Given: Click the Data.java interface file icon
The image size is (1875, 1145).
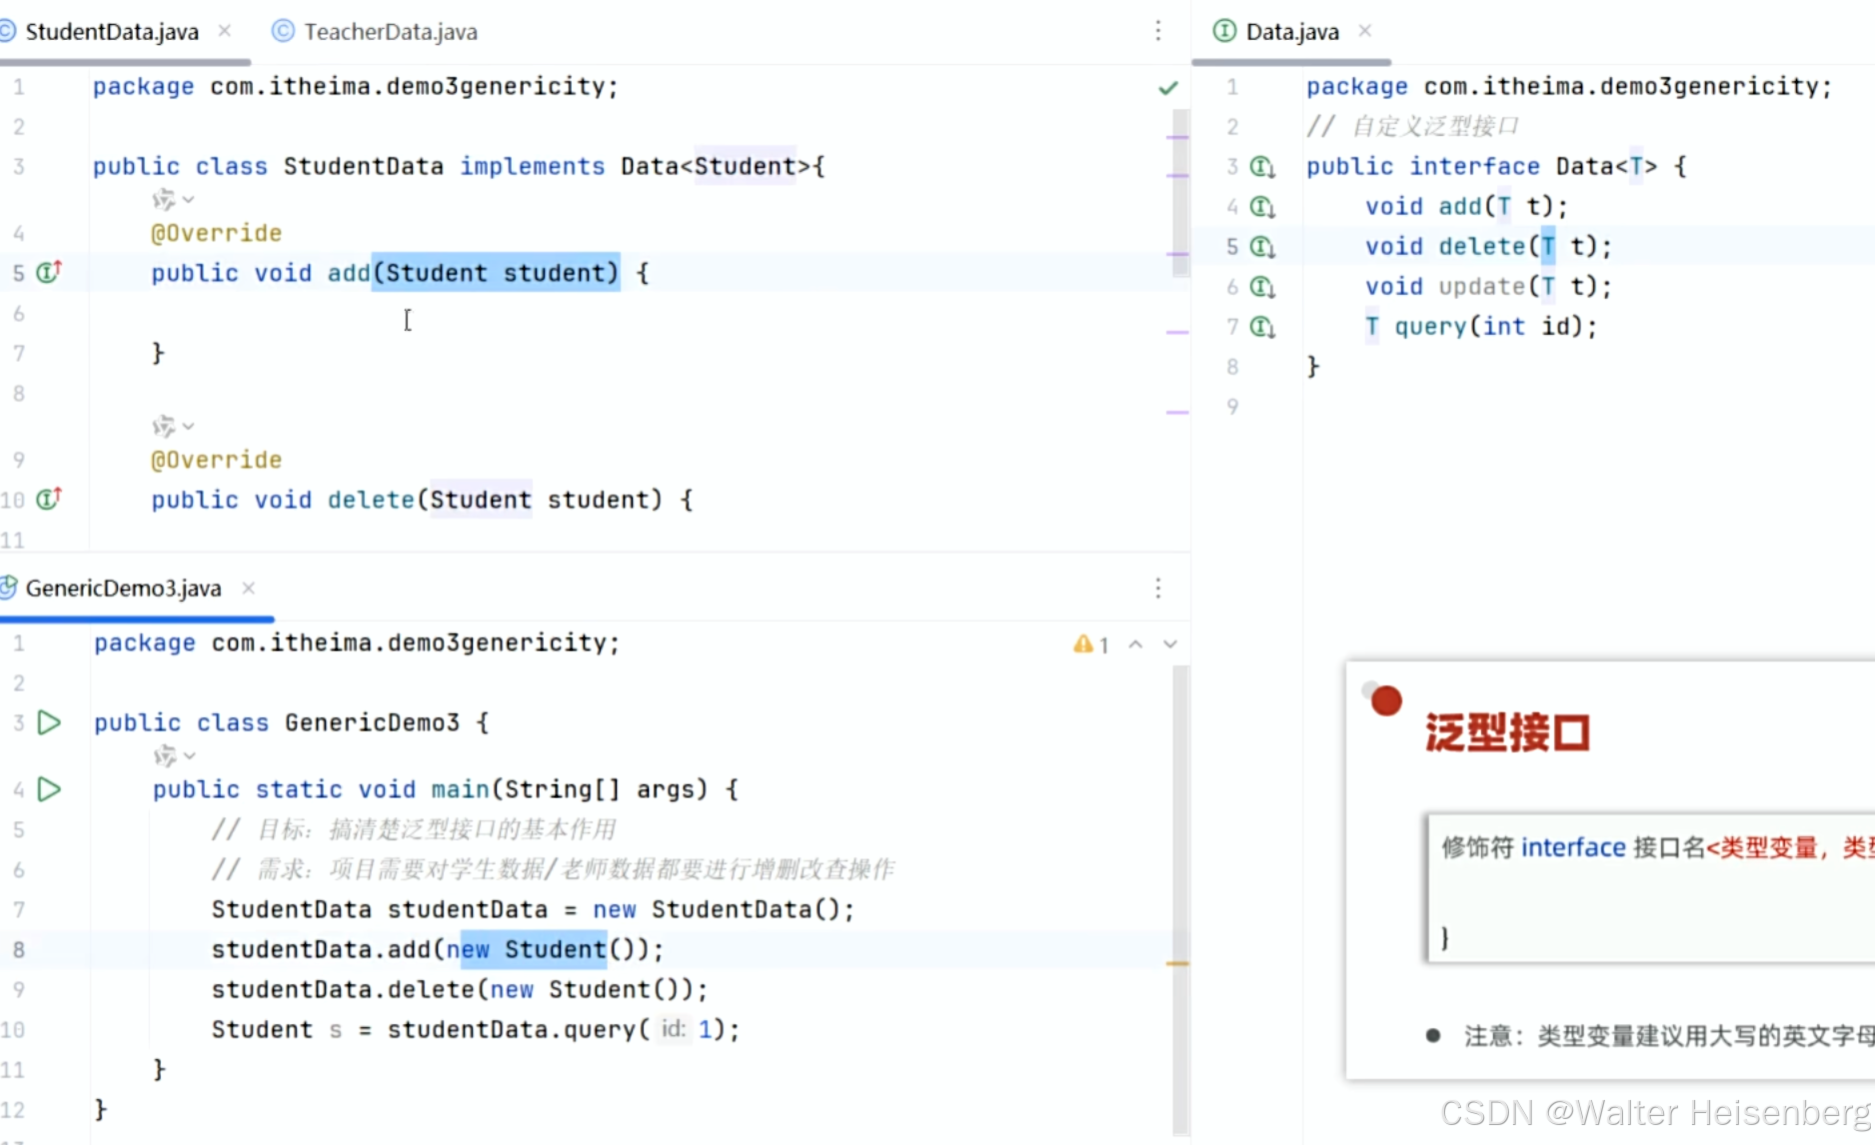Looking at the screenshot, I should pos(1224,32).
